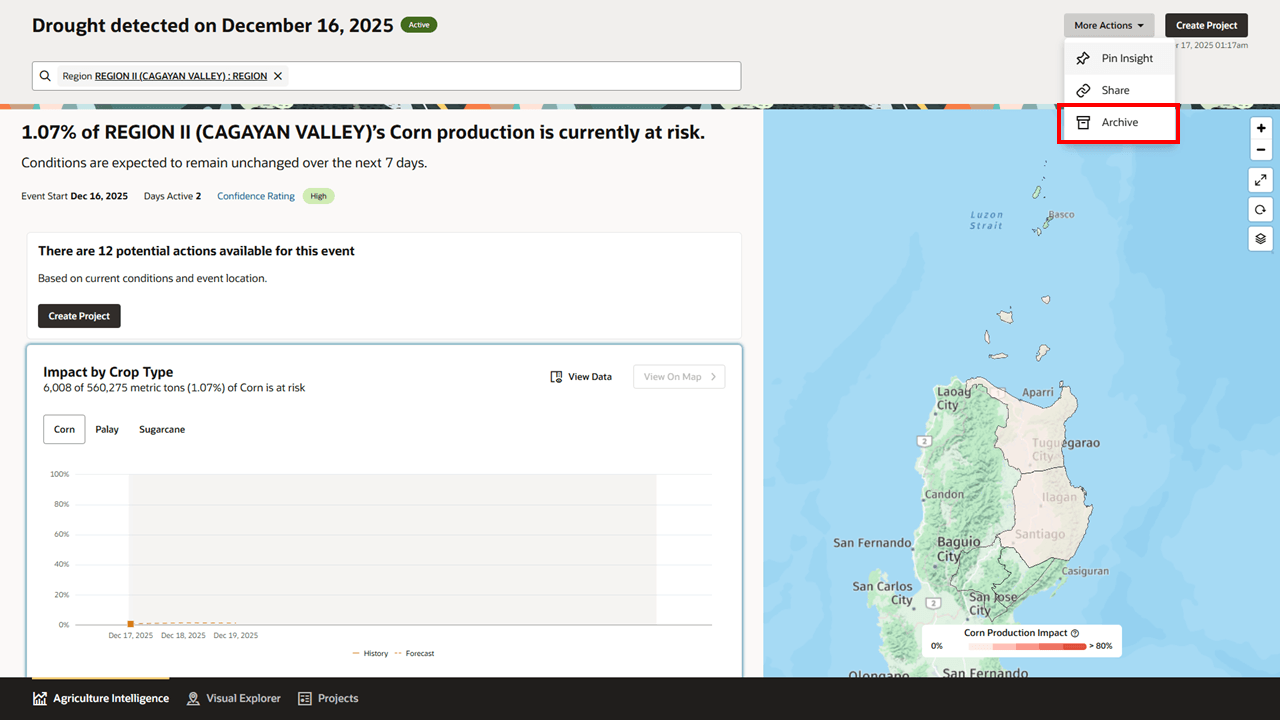The image size is (1280, 720).
Task: Click Create Project in the actions card
Action: (x=79, y=316)
